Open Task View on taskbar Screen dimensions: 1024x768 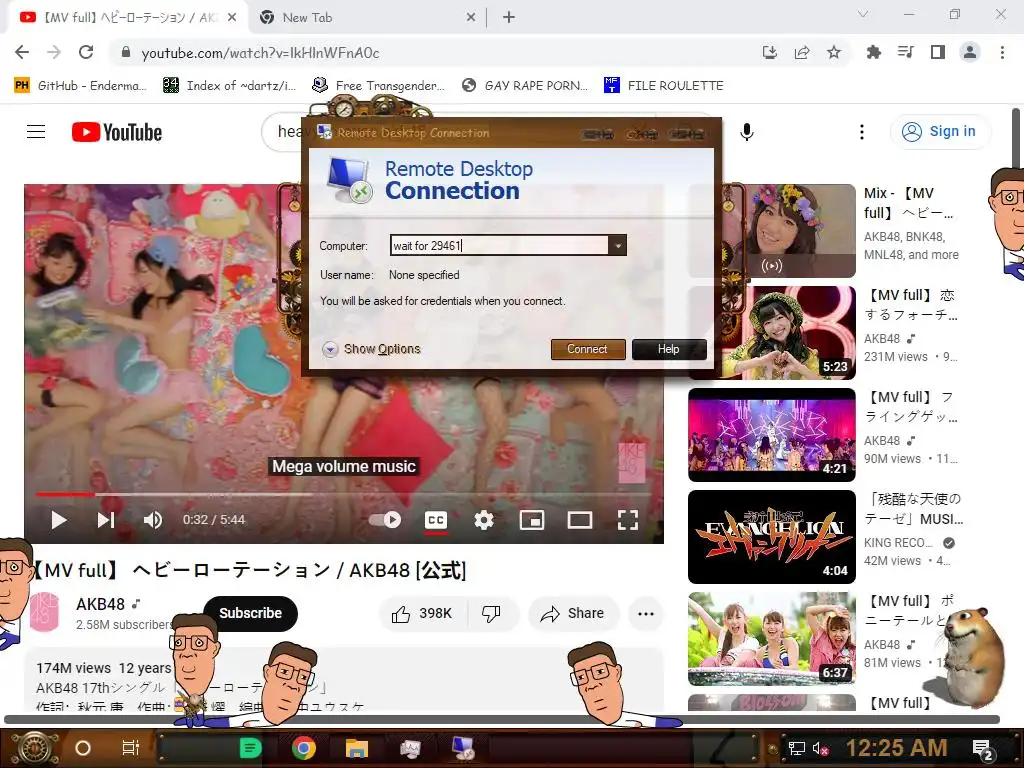click(x=131, y=748)
